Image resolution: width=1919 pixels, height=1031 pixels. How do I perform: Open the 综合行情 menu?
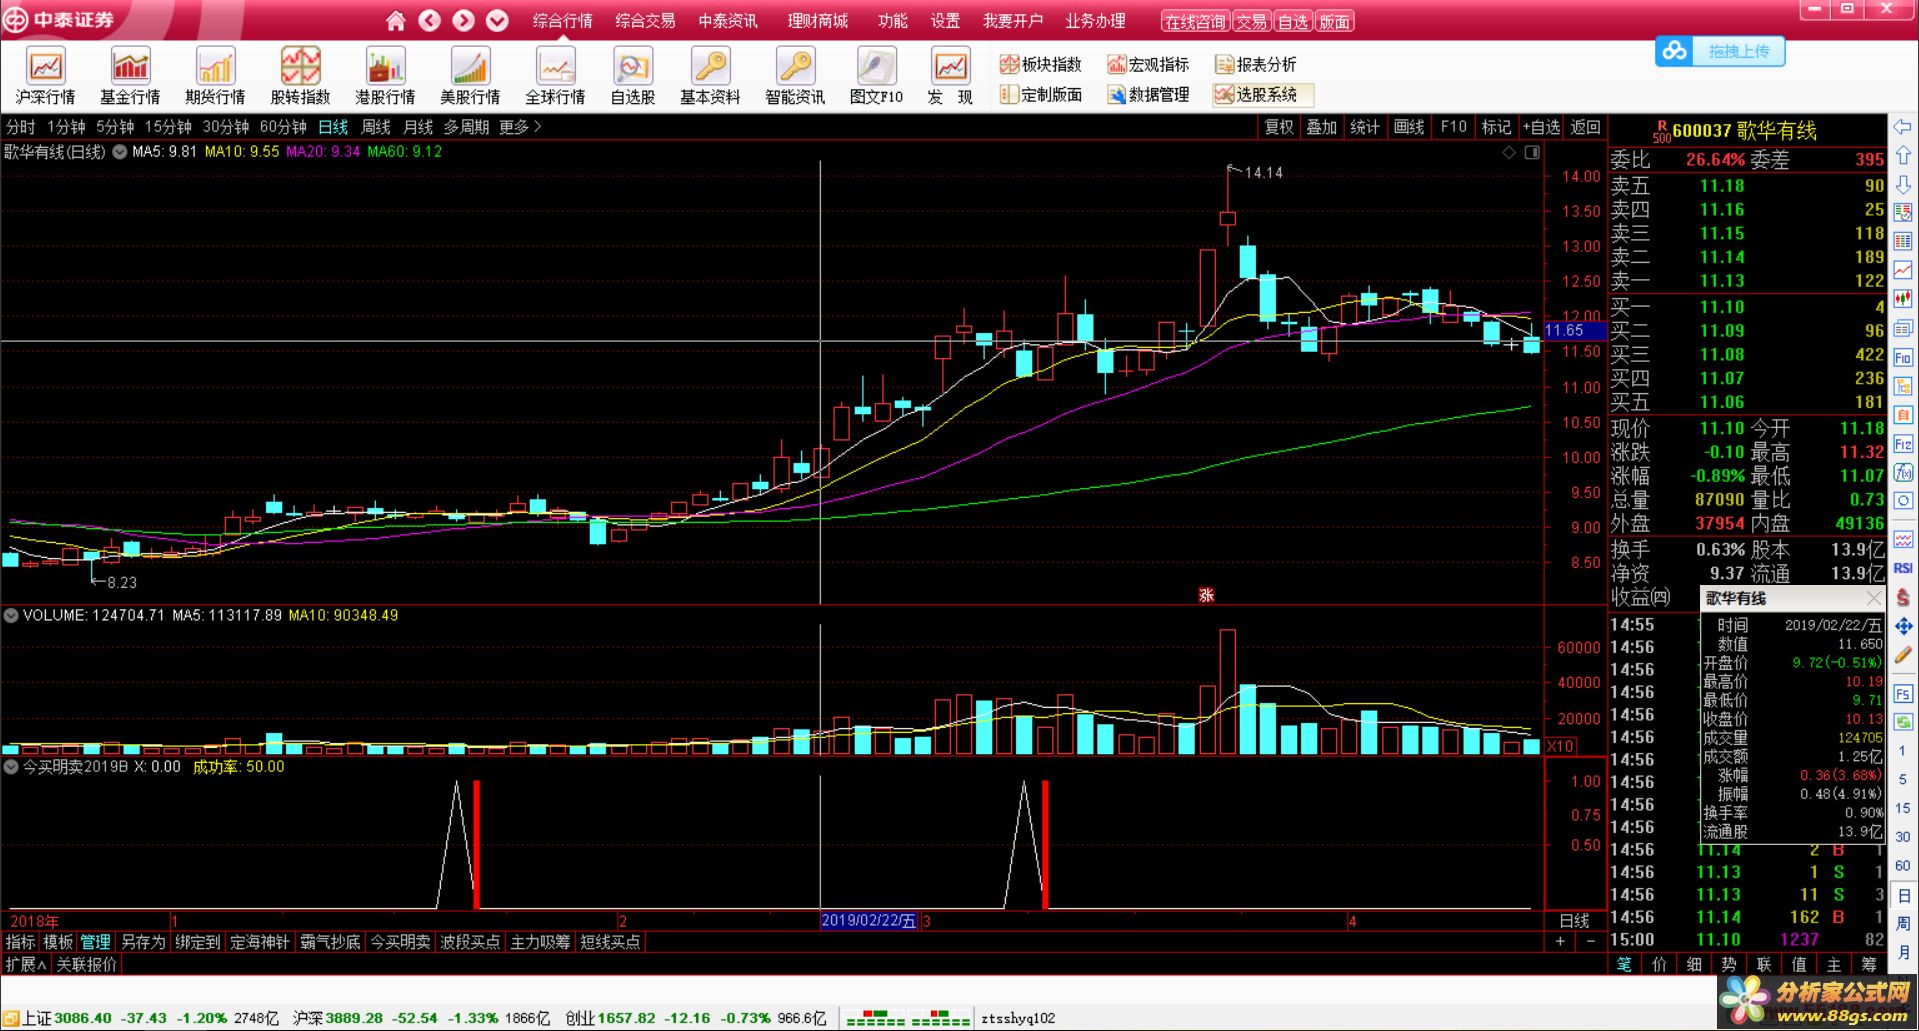click(x=562, y=21)
